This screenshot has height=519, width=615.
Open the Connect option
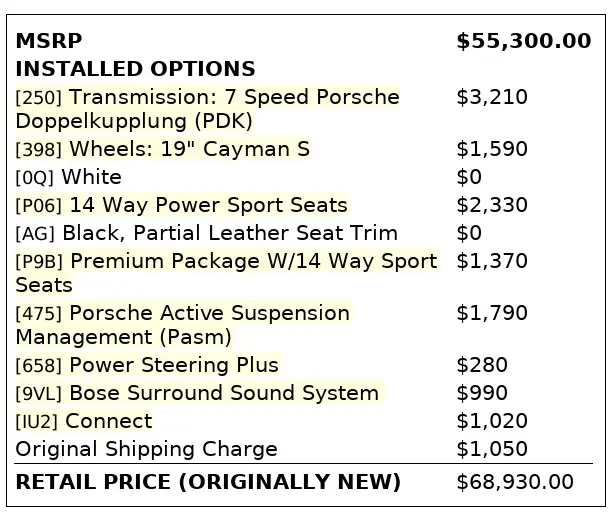(109, 422)
